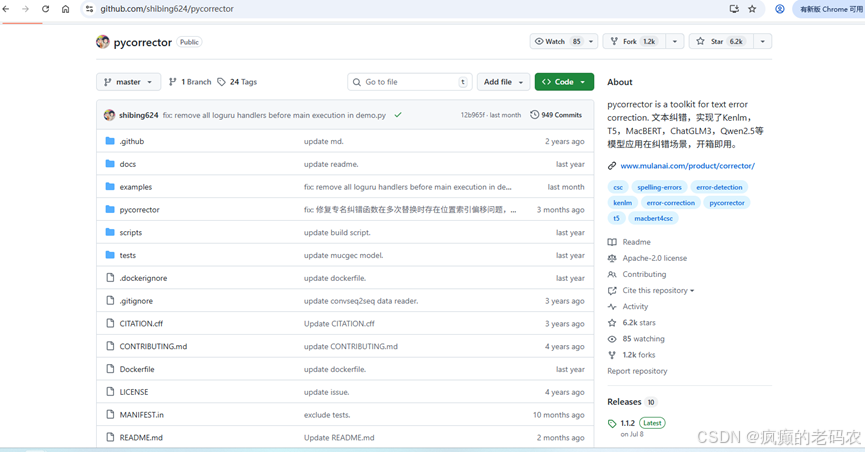Click the error-detection topic tag
Viewport: 865px width, 452px height.
tap(719, 187)
